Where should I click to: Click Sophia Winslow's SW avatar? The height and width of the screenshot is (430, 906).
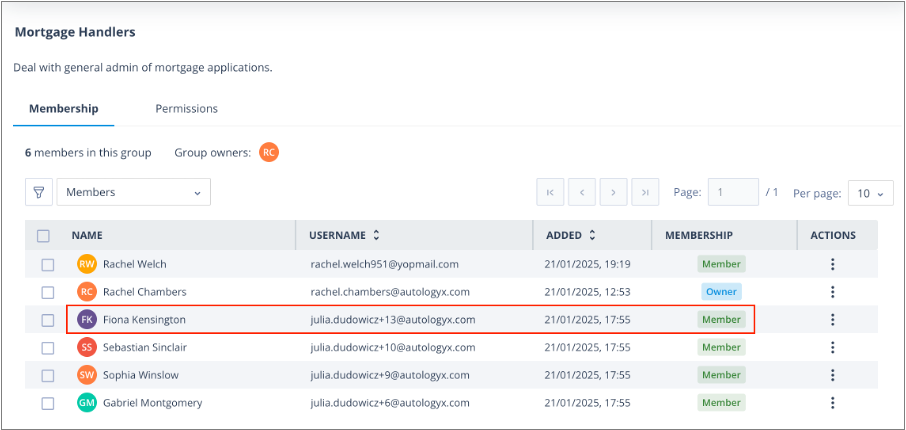click(x=87, y=375)
